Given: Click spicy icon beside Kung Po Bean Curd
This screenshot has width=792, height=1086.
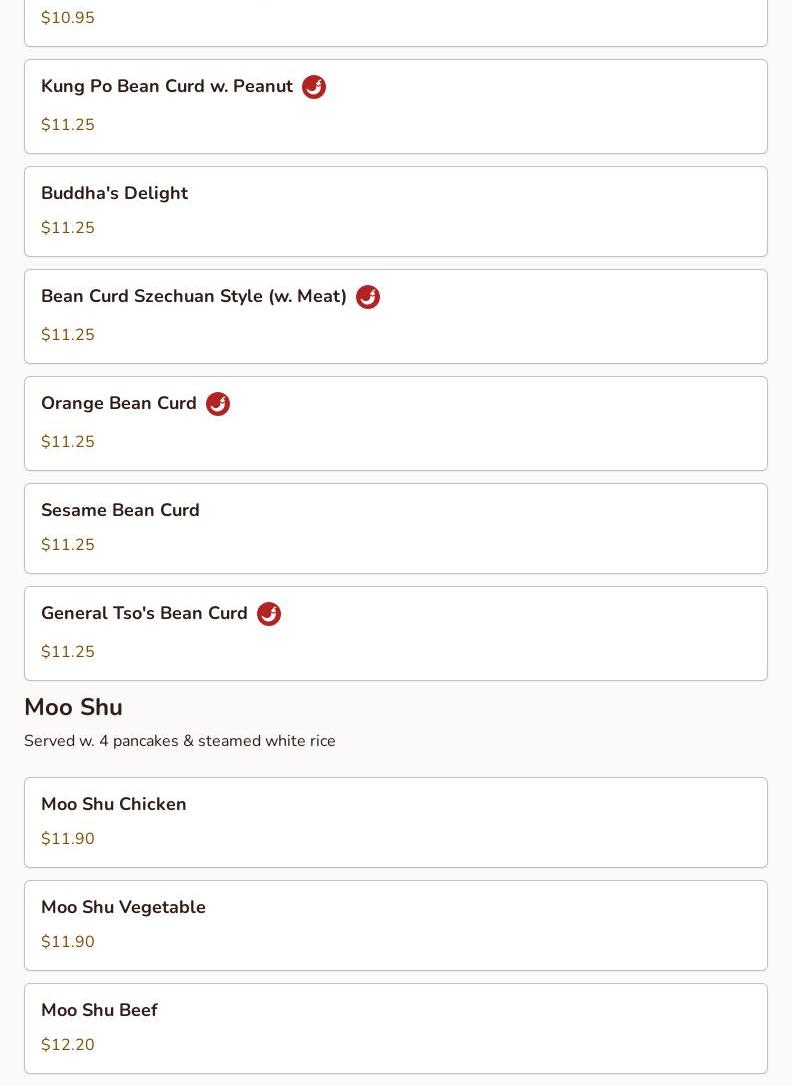Looking at the screenshot, I should (314, 87).
